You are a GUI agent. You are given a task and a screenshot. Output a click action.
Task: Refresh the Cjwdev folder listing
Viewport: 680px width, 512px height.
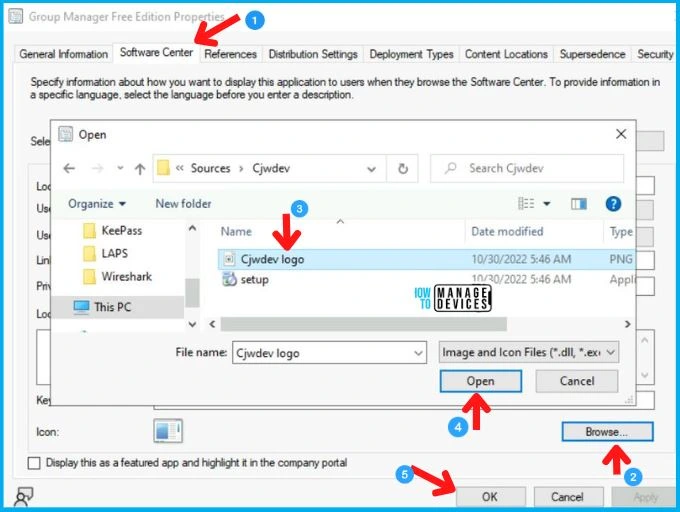click(x=403, y=168)
